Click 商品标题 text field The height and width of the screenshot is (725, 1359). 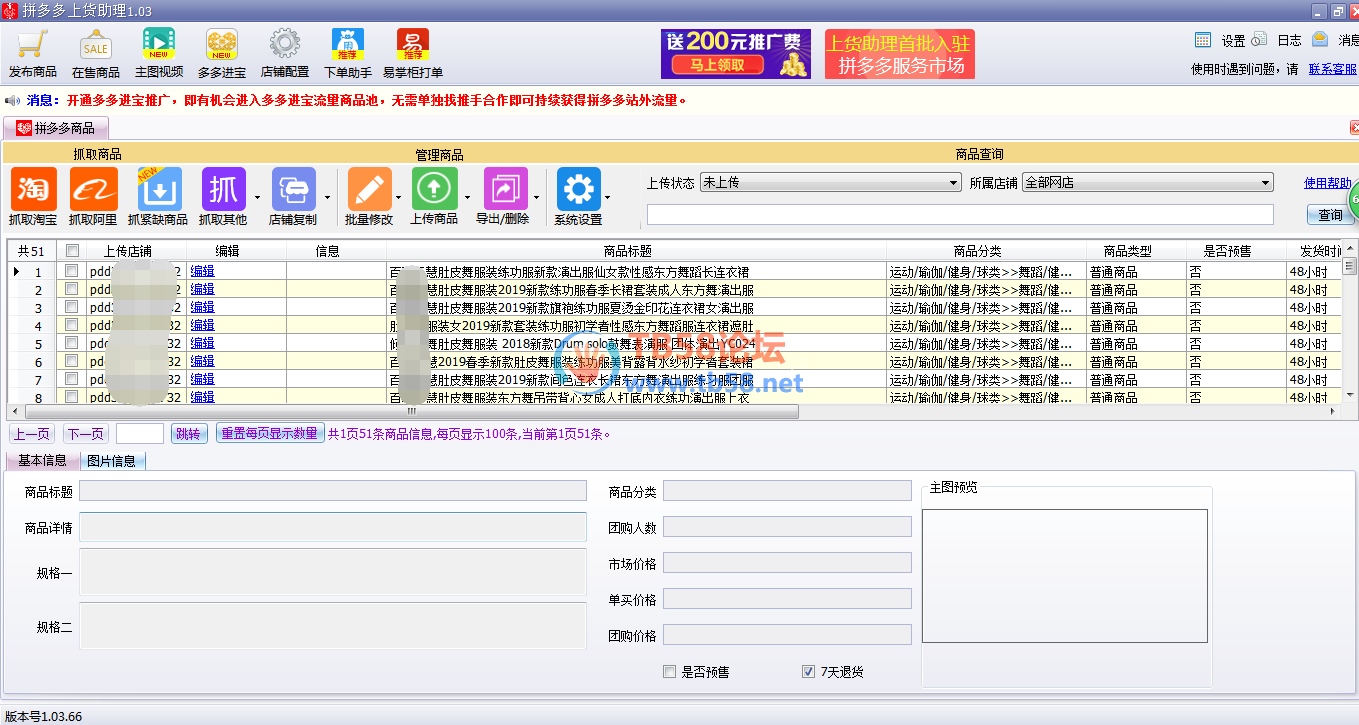coord(333,491)
